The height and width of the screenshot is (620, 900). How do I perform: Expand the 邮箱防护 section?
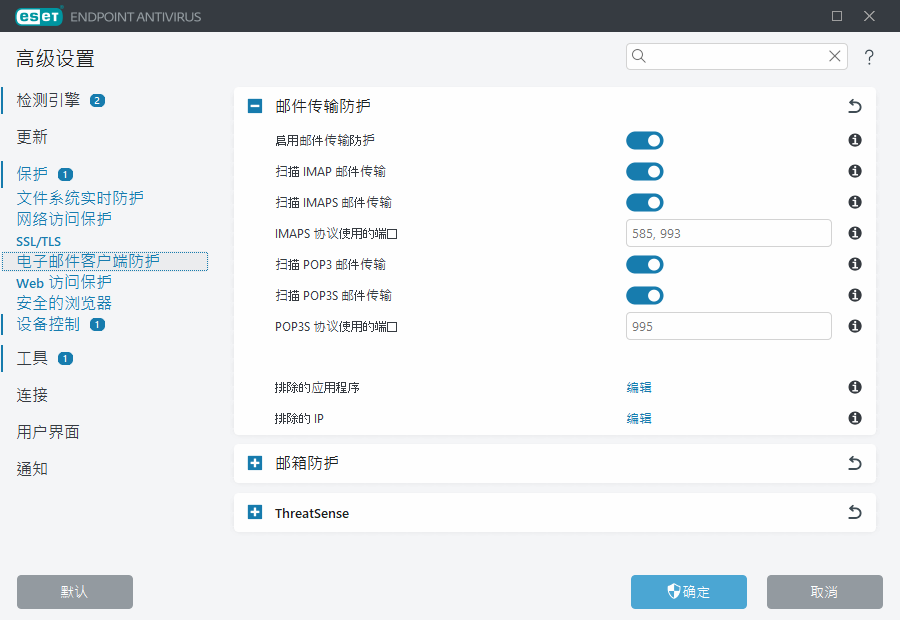pyautogui.click(x=255, y=463)
